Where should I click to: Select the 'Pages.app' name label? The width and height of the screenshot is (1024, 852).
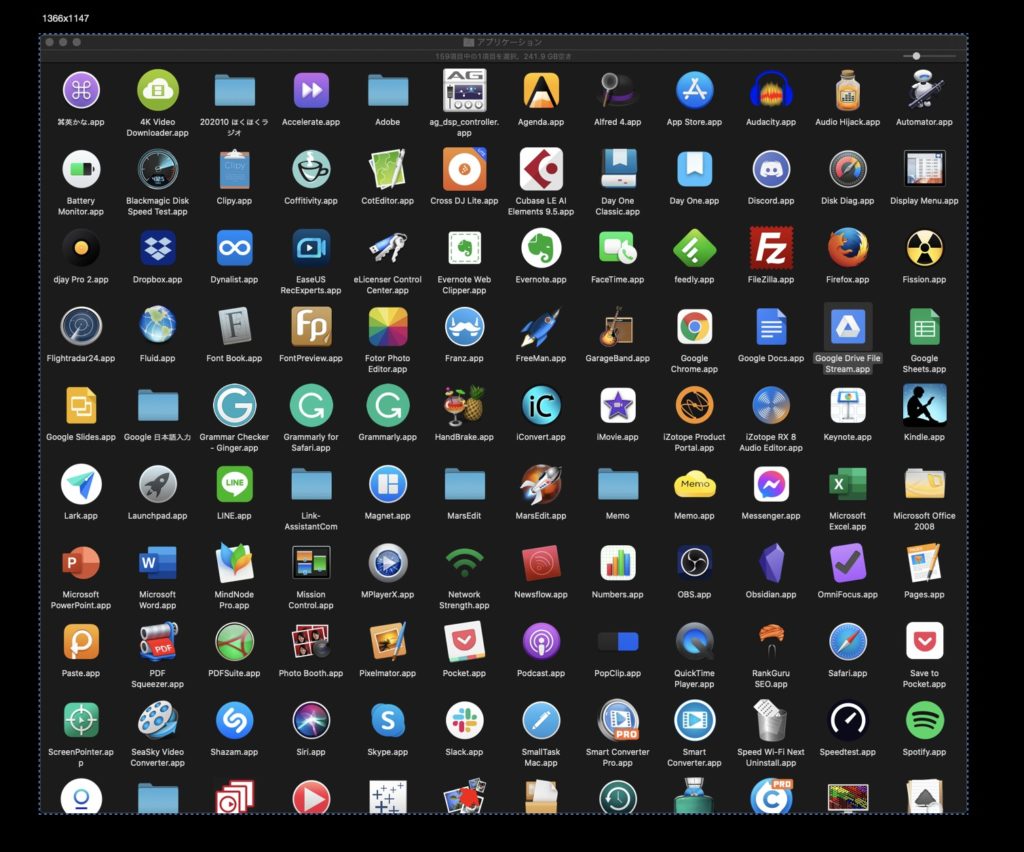point(924,595)
